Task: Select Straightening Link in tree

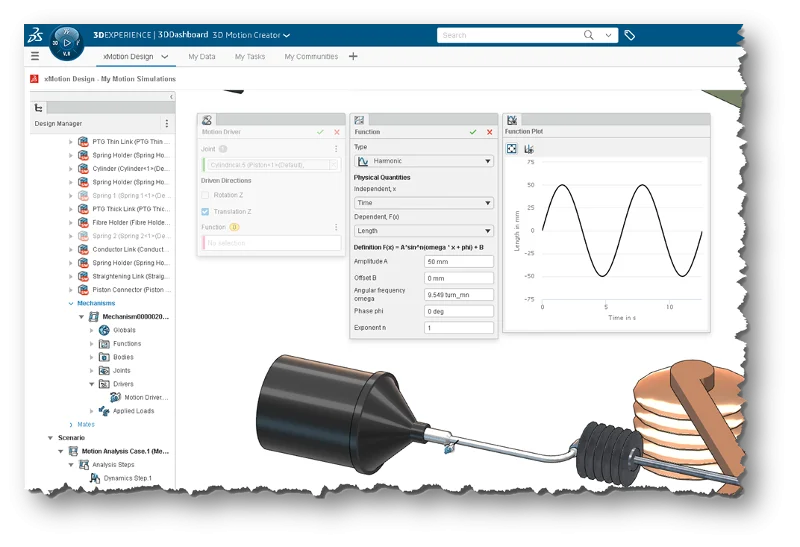Action: click(124, 277)
